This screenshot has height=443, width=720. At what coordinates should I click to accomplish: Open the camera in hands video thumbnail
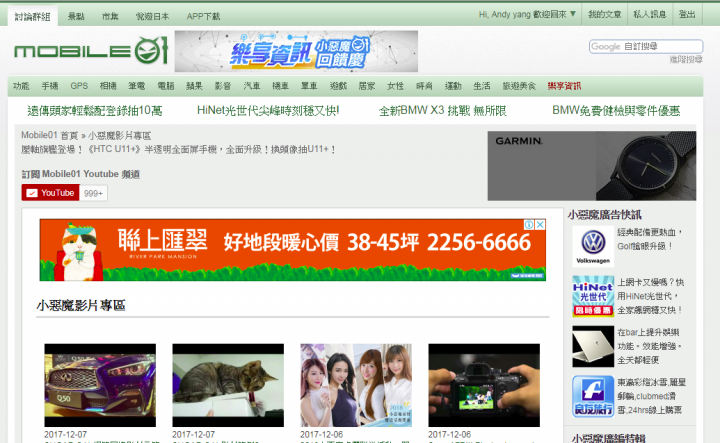[x=484, y=385]
